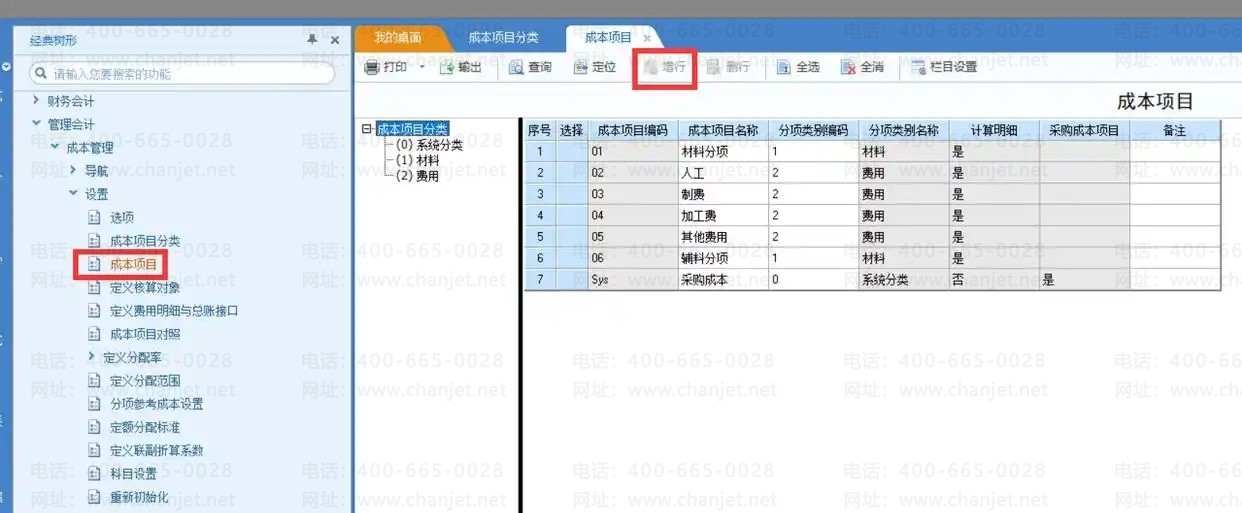Click the 定位 locate toolbar icon
1242x513 pixels.
click(581, 68)
